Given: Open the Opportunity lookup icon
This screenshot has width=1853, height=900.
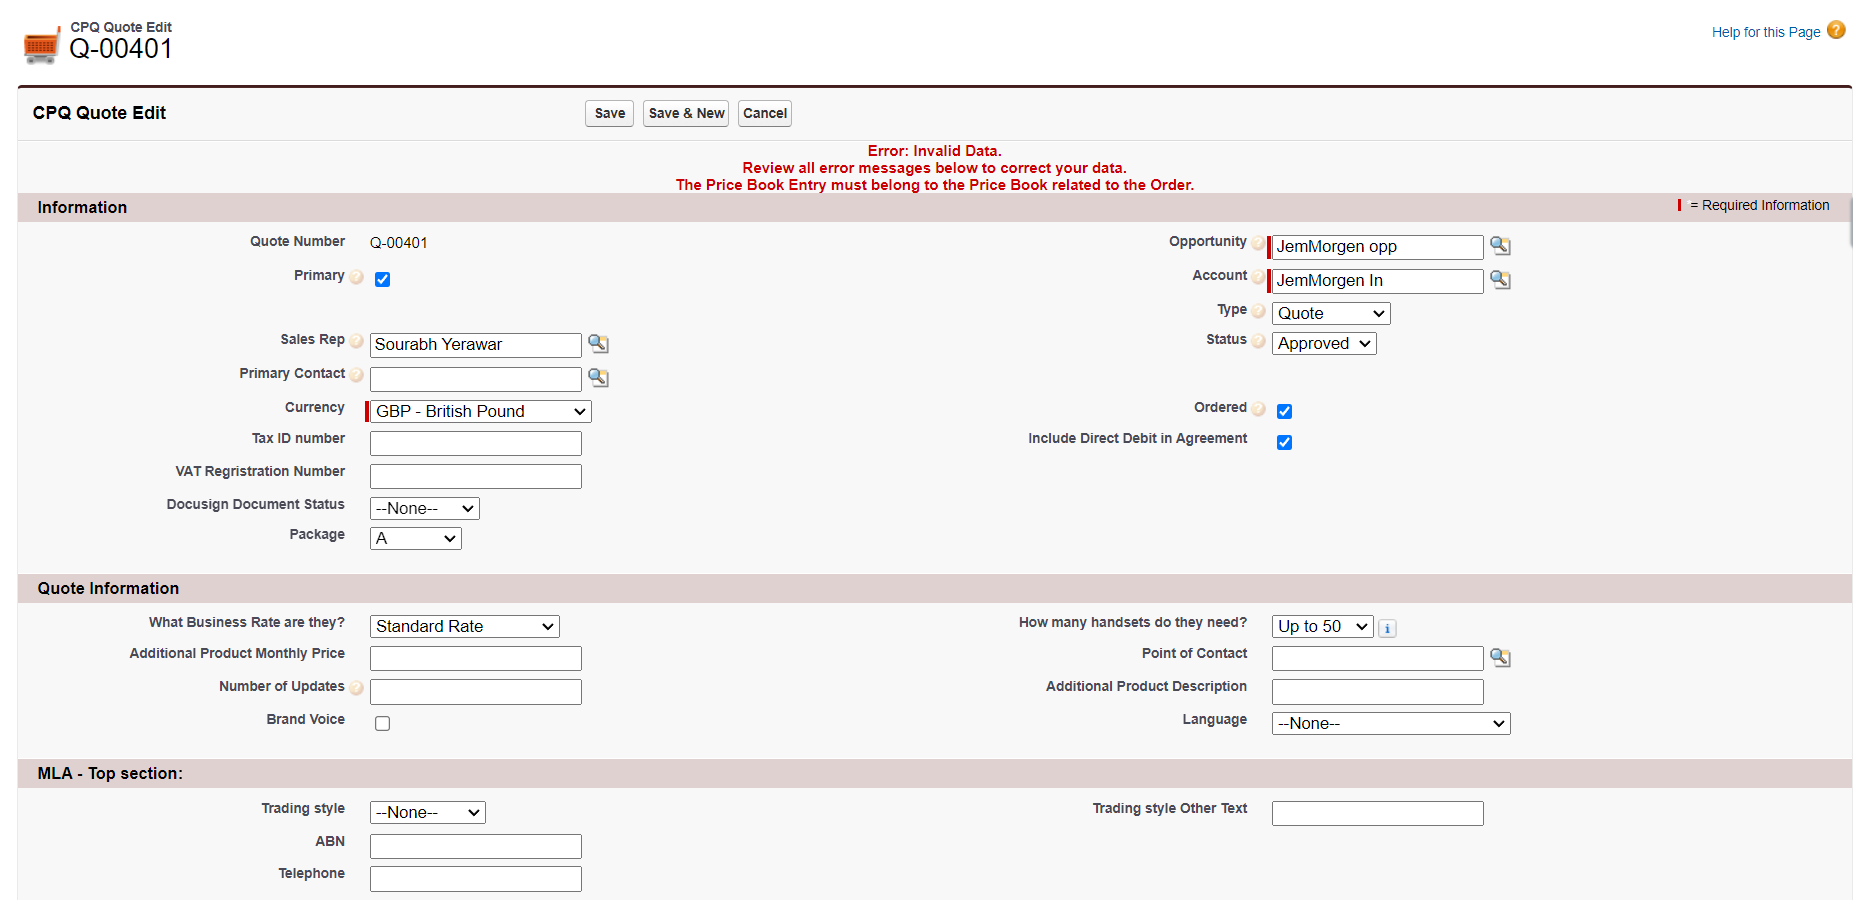Looking at the screenshot, I should 1500,246.
